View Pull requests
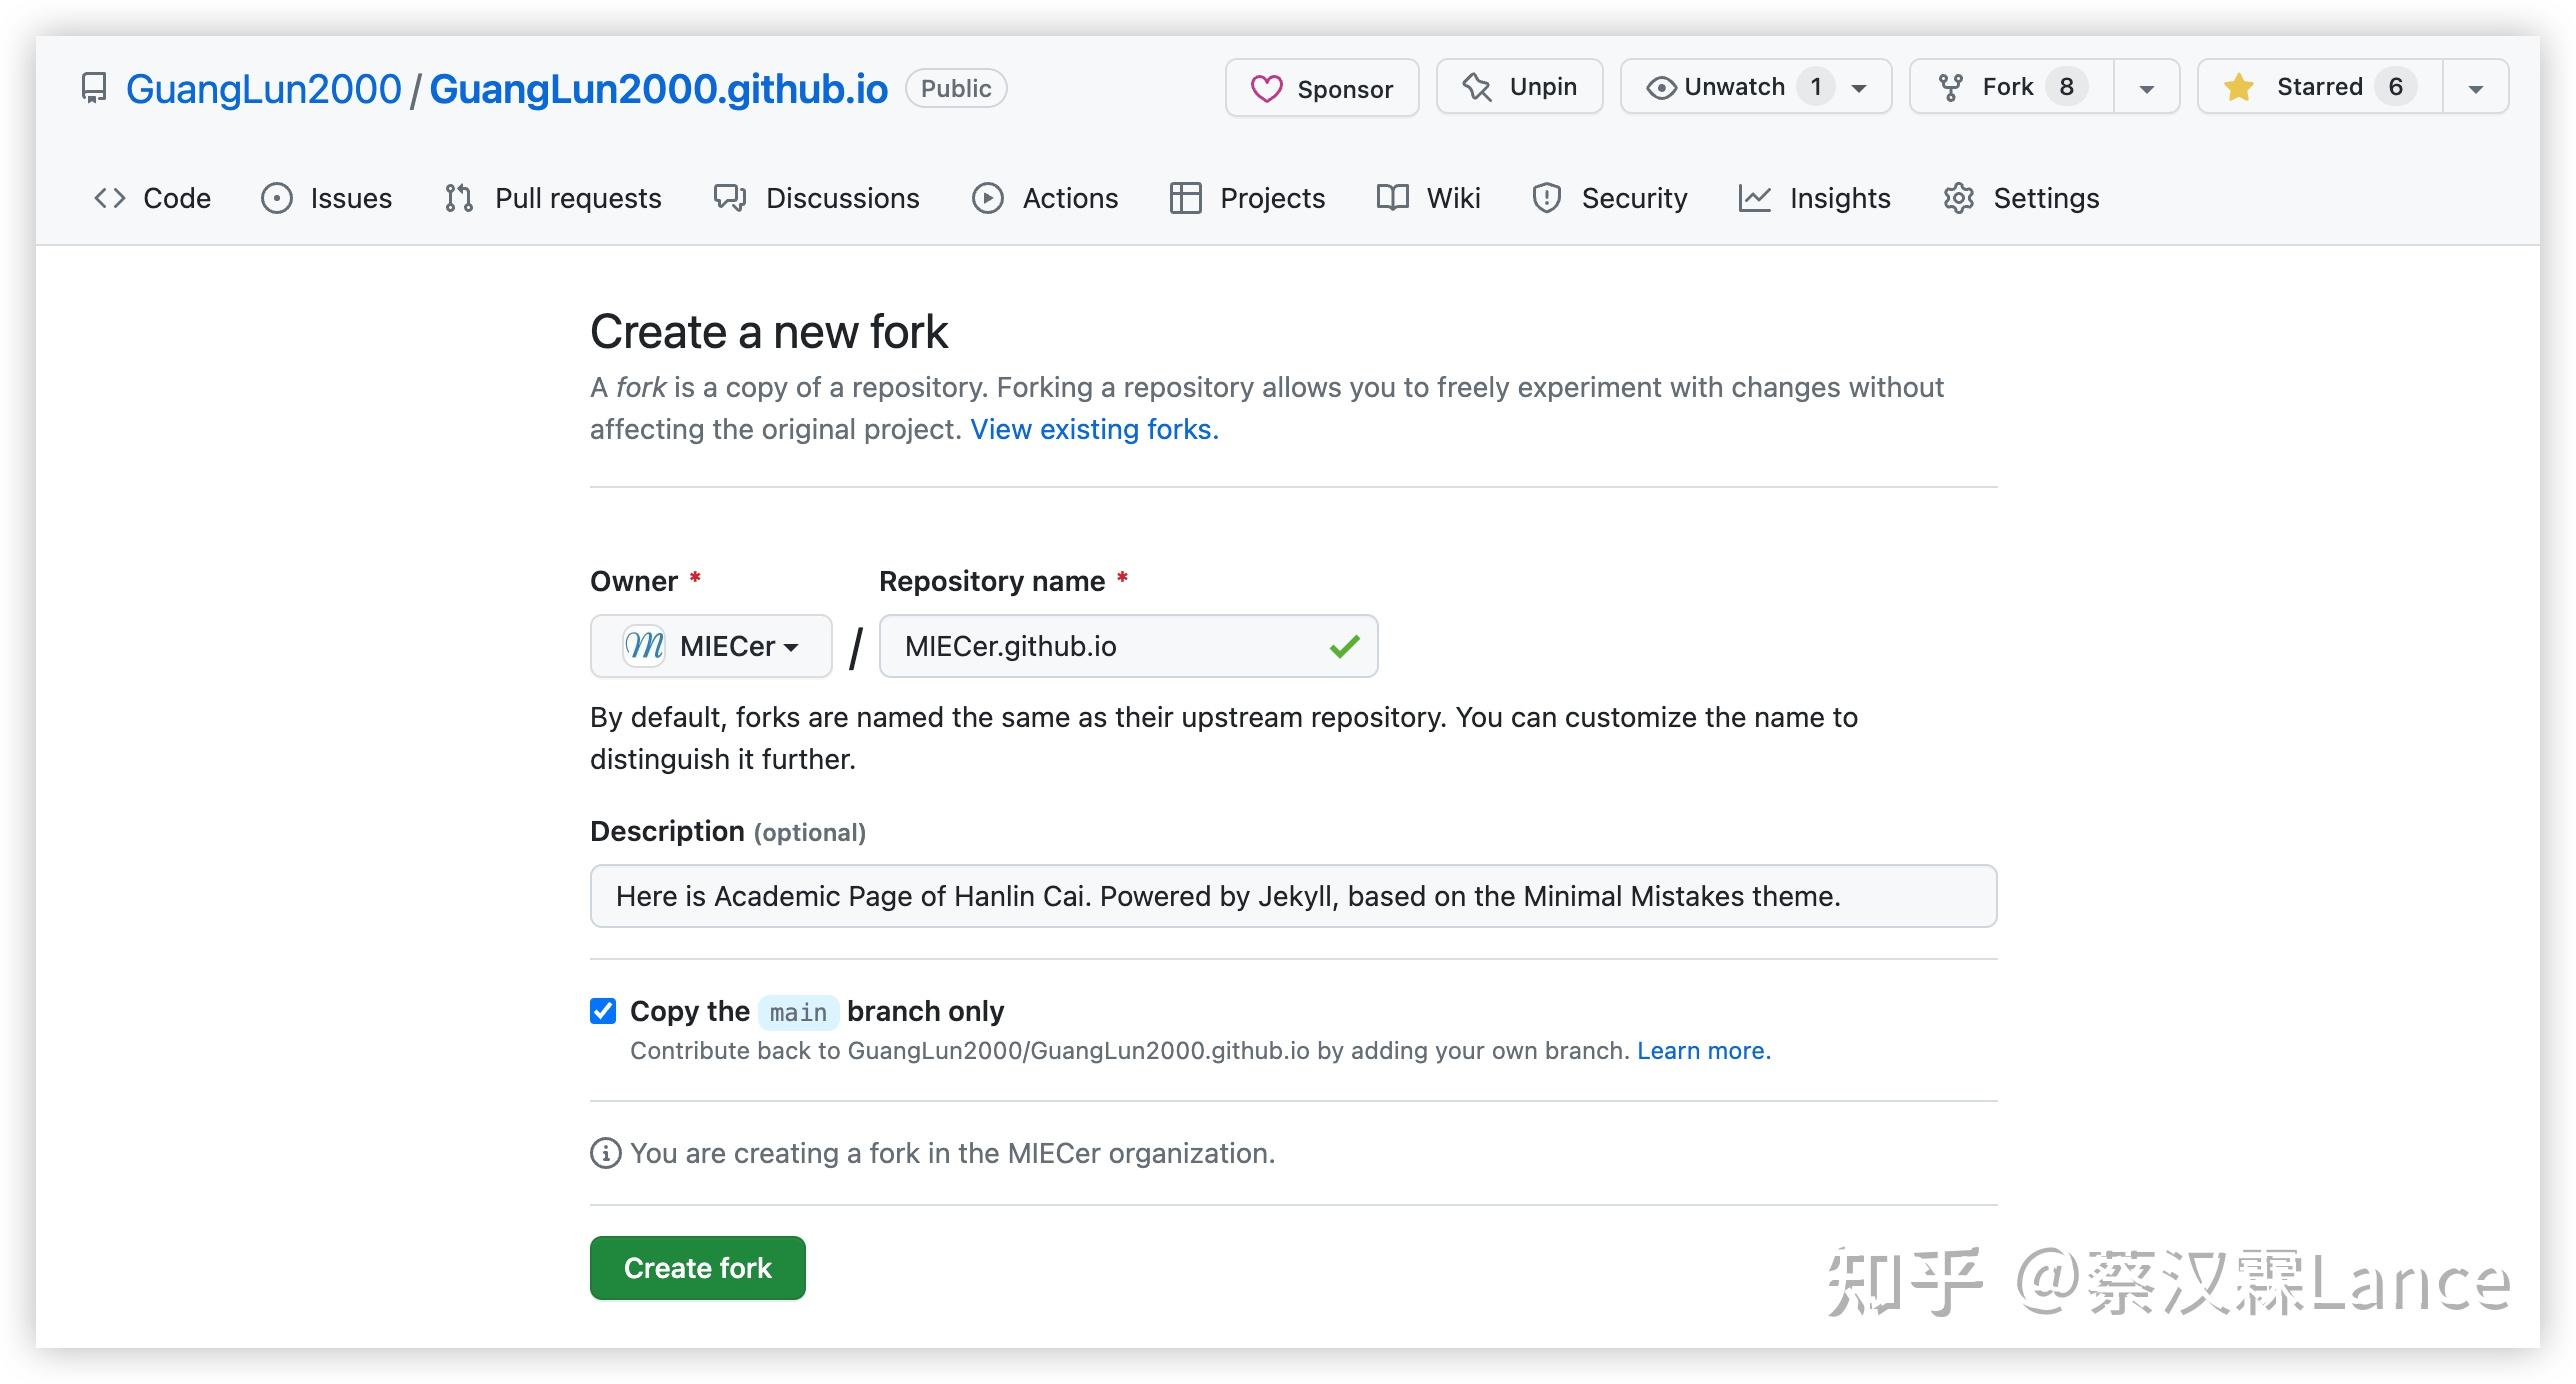This screenshot has height=1384, width=2576. coord(553,198)
